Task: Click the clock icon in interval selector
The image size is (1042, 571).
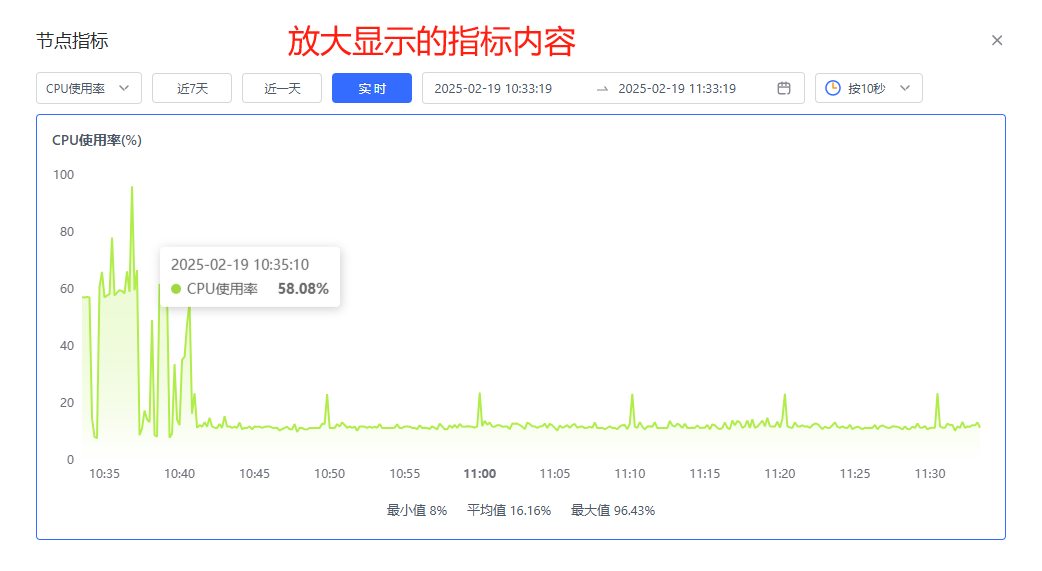Action: 833,88
